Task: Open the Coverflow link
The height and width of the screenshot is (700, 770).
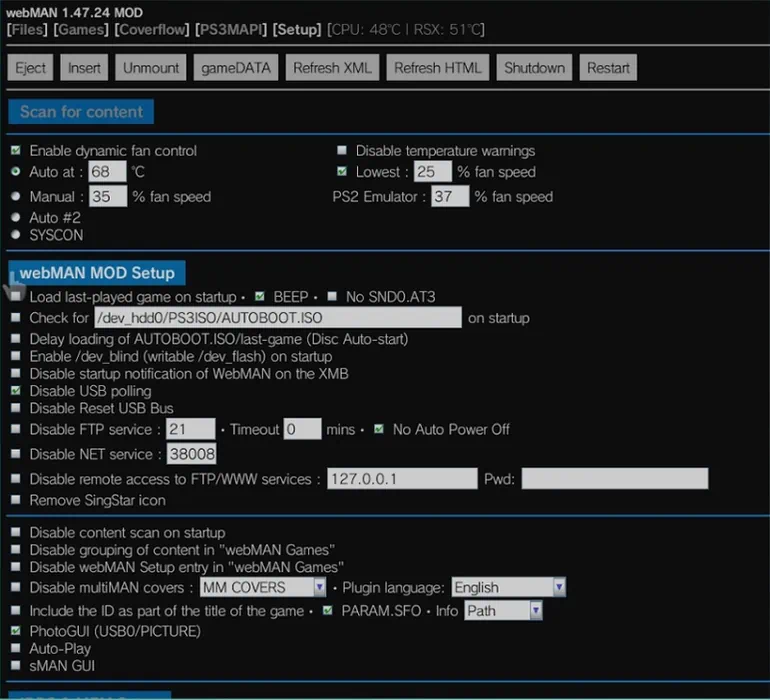Action: click(x=152, y=29)
